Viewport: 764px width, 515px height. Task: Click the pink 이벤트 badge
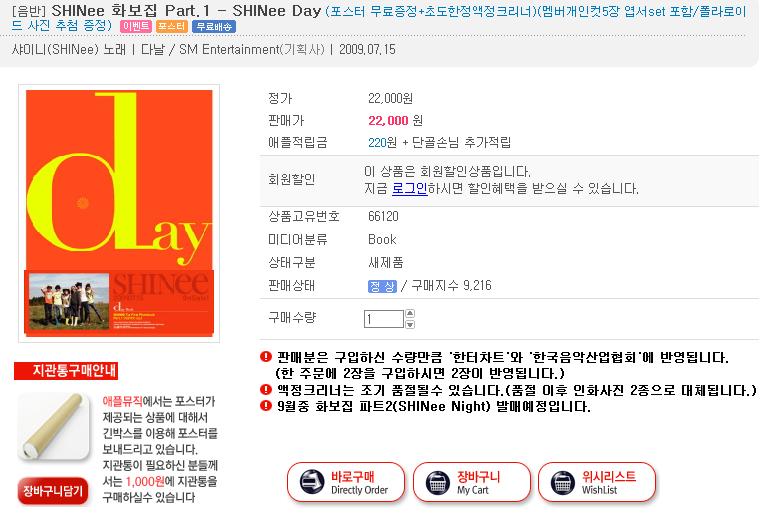pos(135,26)
